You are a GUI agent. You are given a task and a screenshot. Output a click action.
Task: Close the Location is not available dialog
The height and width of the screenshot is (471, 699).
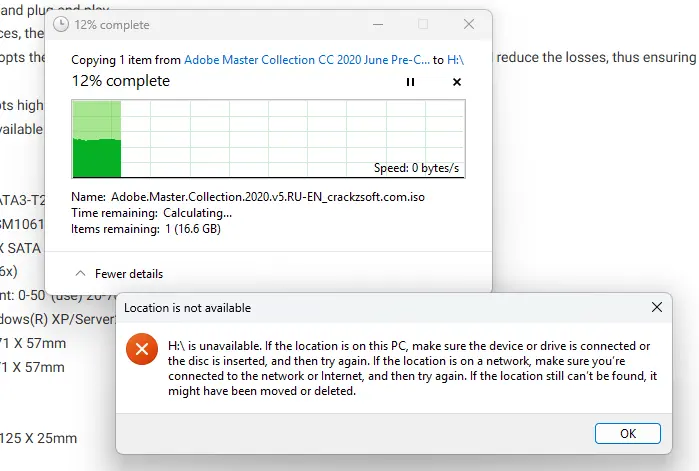click(657, 307)
